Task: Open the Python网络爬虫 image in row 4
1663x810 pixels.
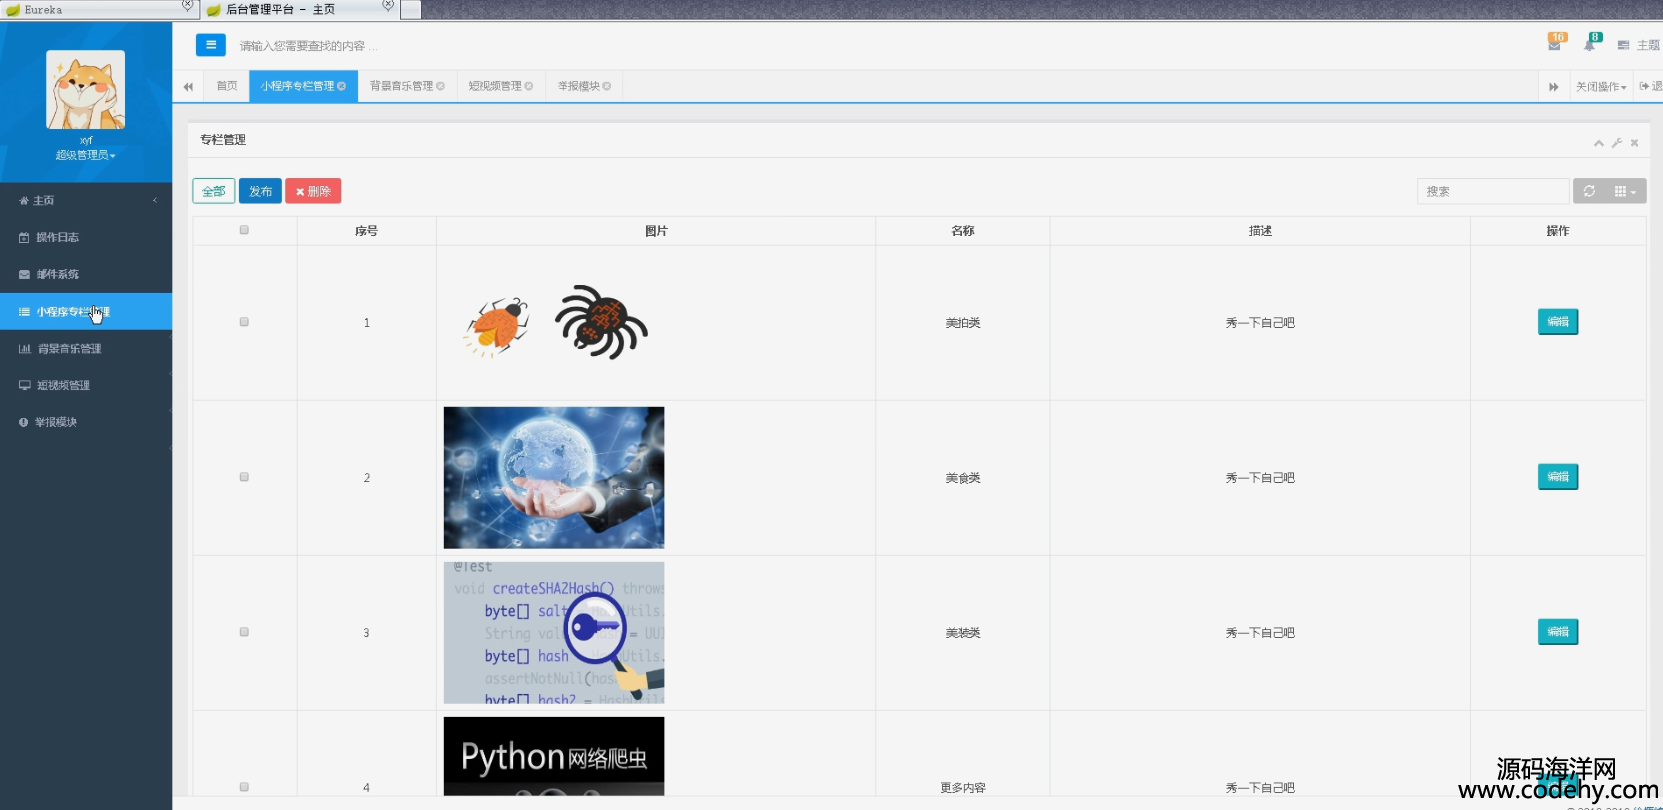Action: pyautogui.click(x=554, y=756)
